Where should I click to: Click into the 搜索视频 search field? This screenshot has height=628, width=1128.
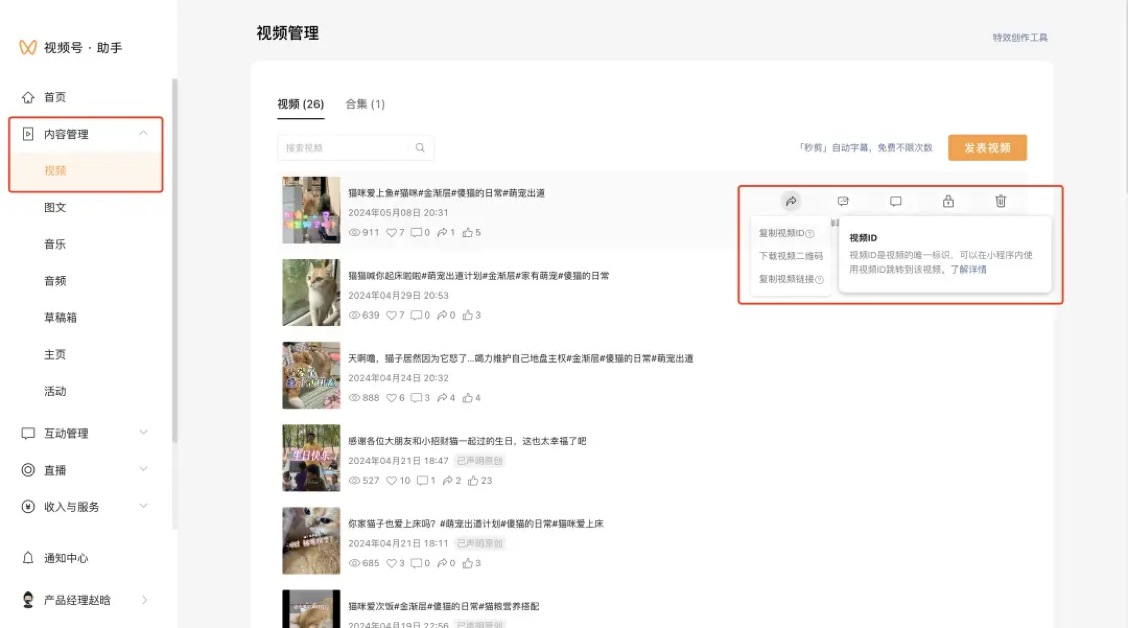[346, 147]
